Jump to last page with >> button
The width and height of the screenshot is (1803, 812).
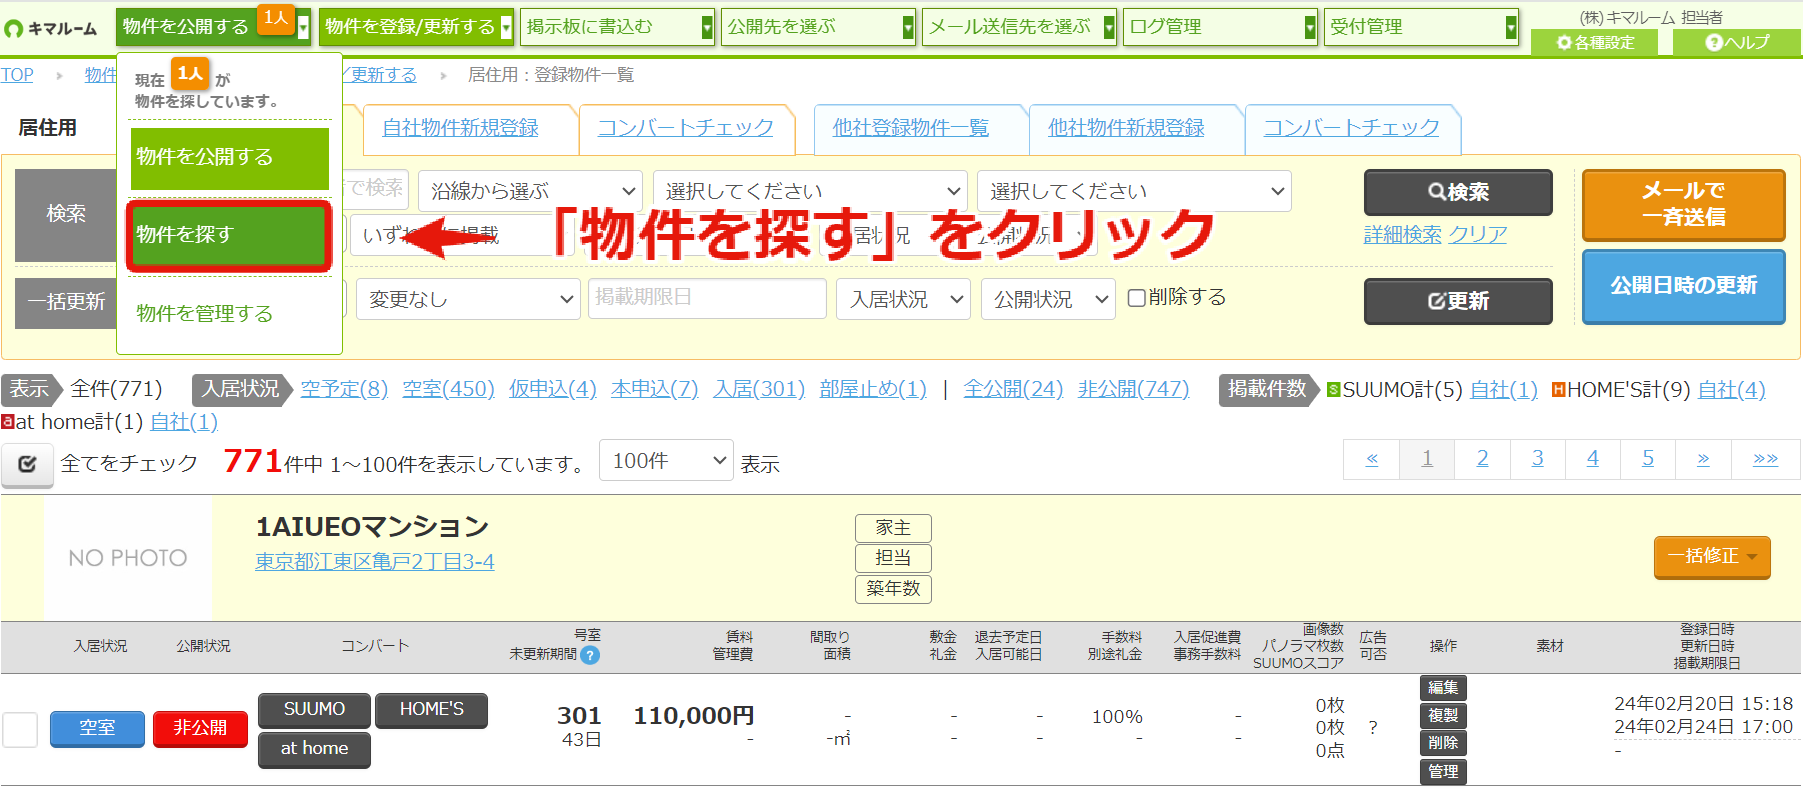(x=1765, y=459)
